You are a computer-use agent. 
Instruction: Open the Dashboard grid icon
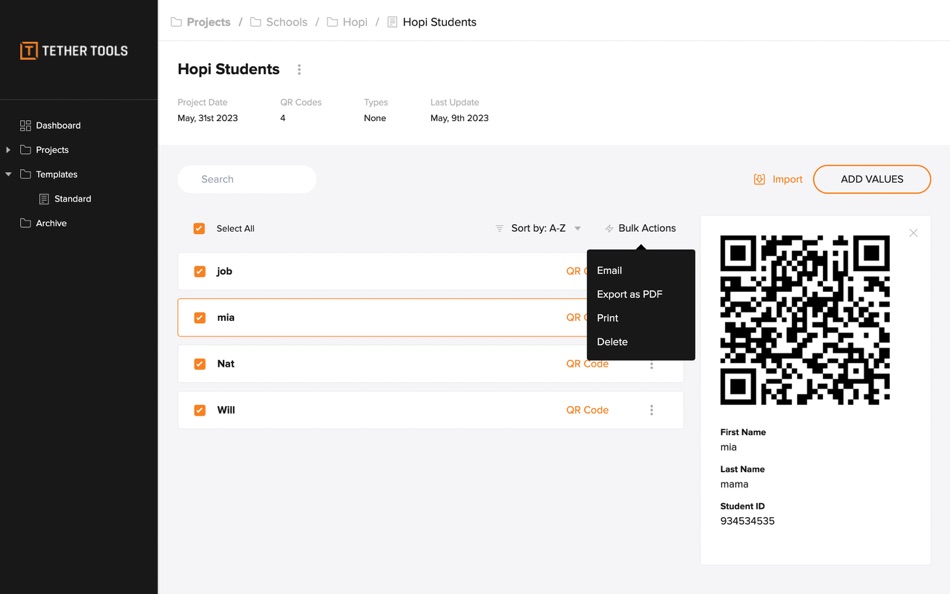point(25,125)
